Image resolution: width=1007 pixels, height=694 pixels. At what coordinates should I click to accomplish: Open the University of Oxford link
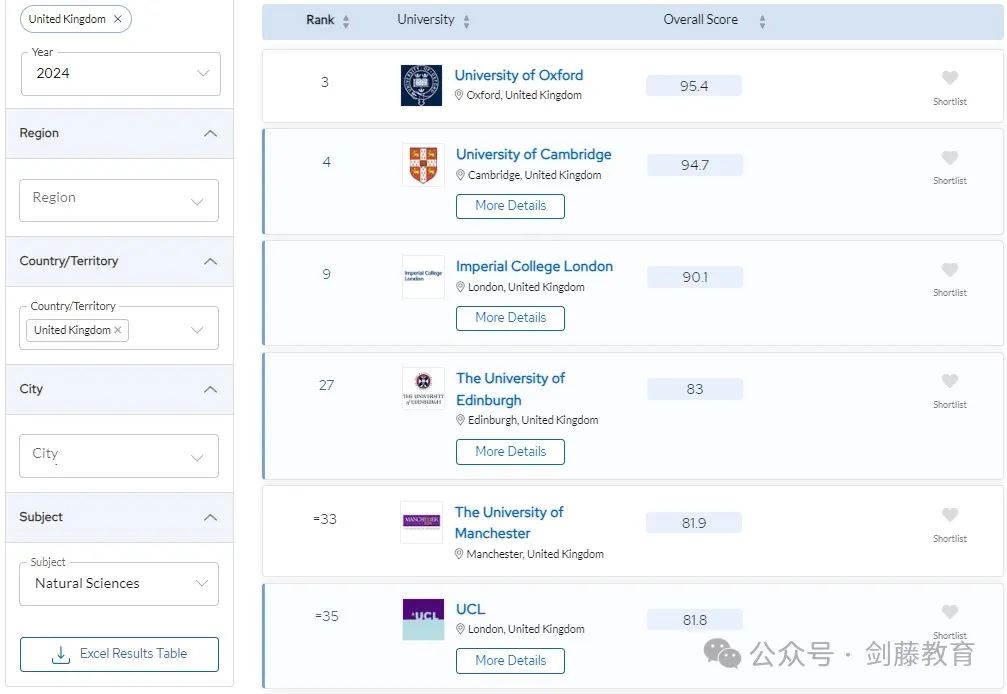[x=519, y=75]
